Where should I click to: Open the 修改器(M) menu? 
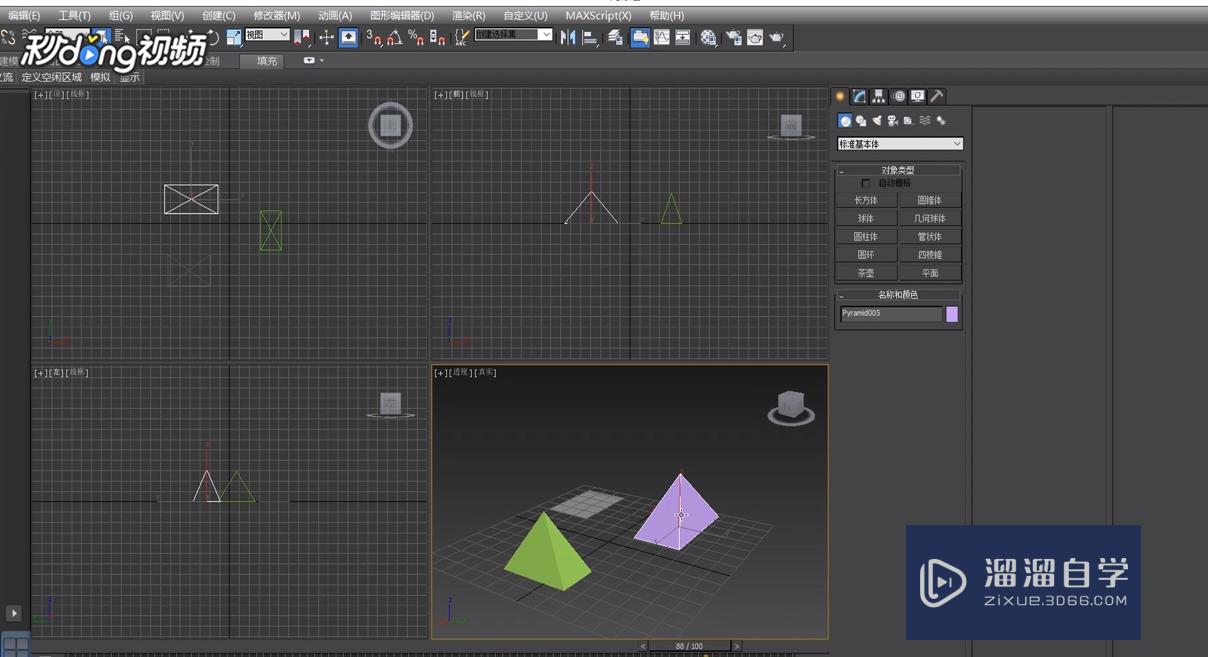coord(276,16)
